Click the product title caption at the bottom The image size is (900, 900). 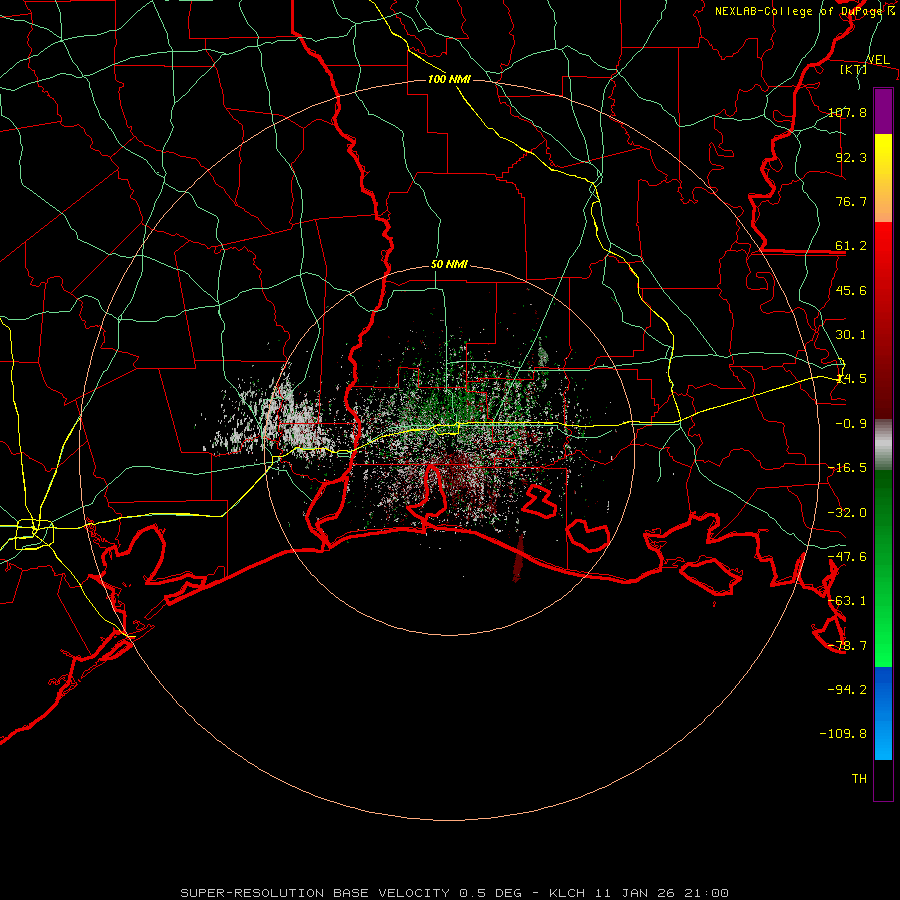pyautogui.click(x=455, y=893)
